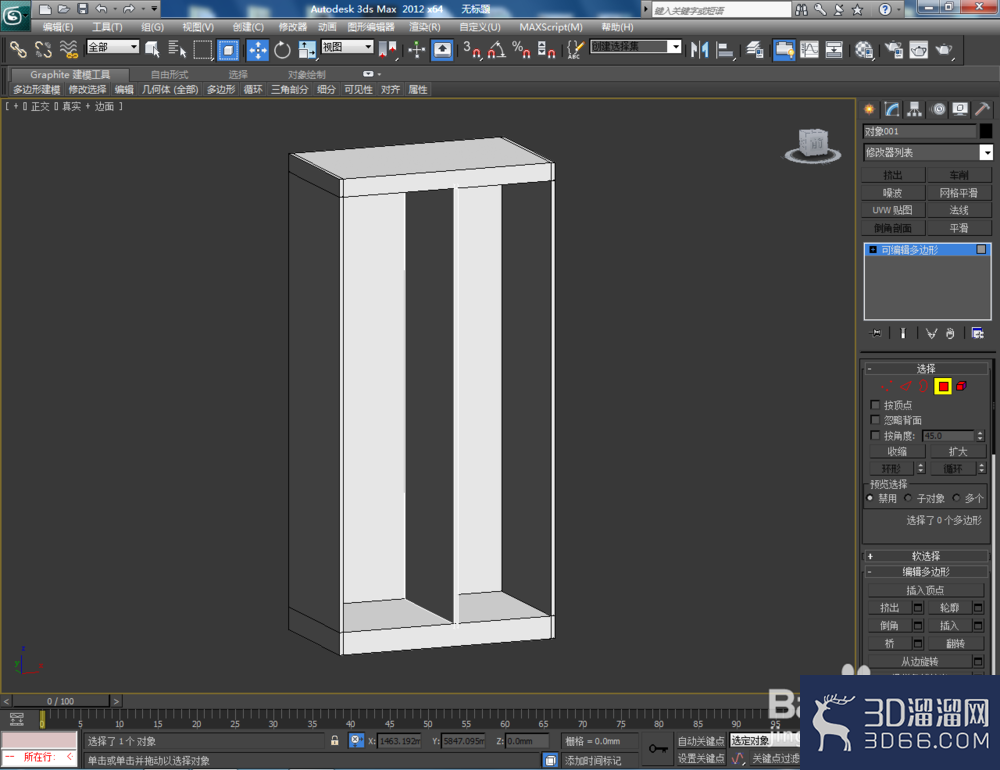Open Select by Name dialog
This screenshot has width=1000, height=770.
(177, 49)
